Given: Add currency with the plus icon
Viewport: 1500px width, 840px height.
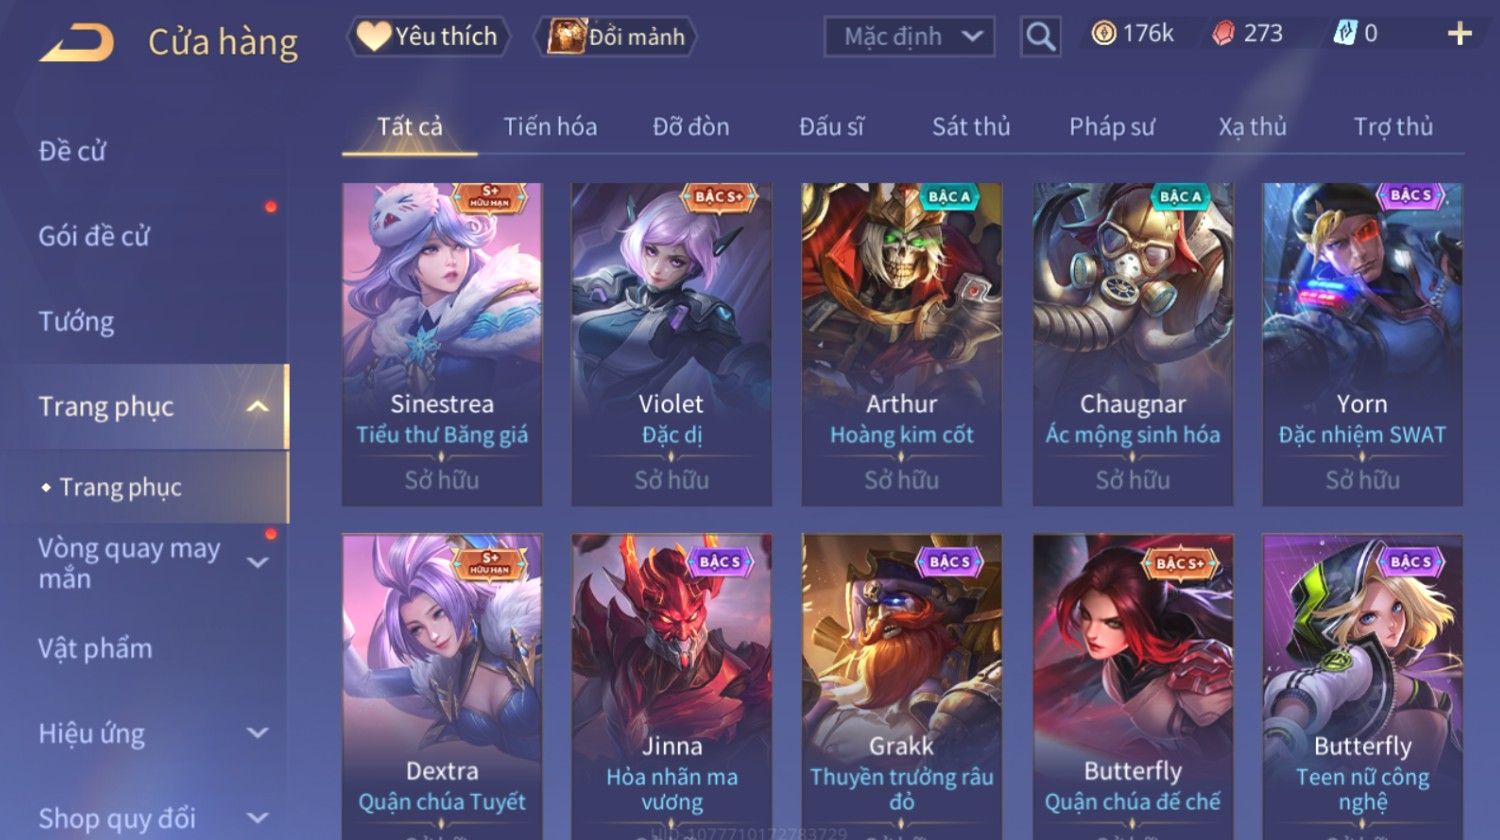Looking at the screenshot, I should pos(1460,34).
